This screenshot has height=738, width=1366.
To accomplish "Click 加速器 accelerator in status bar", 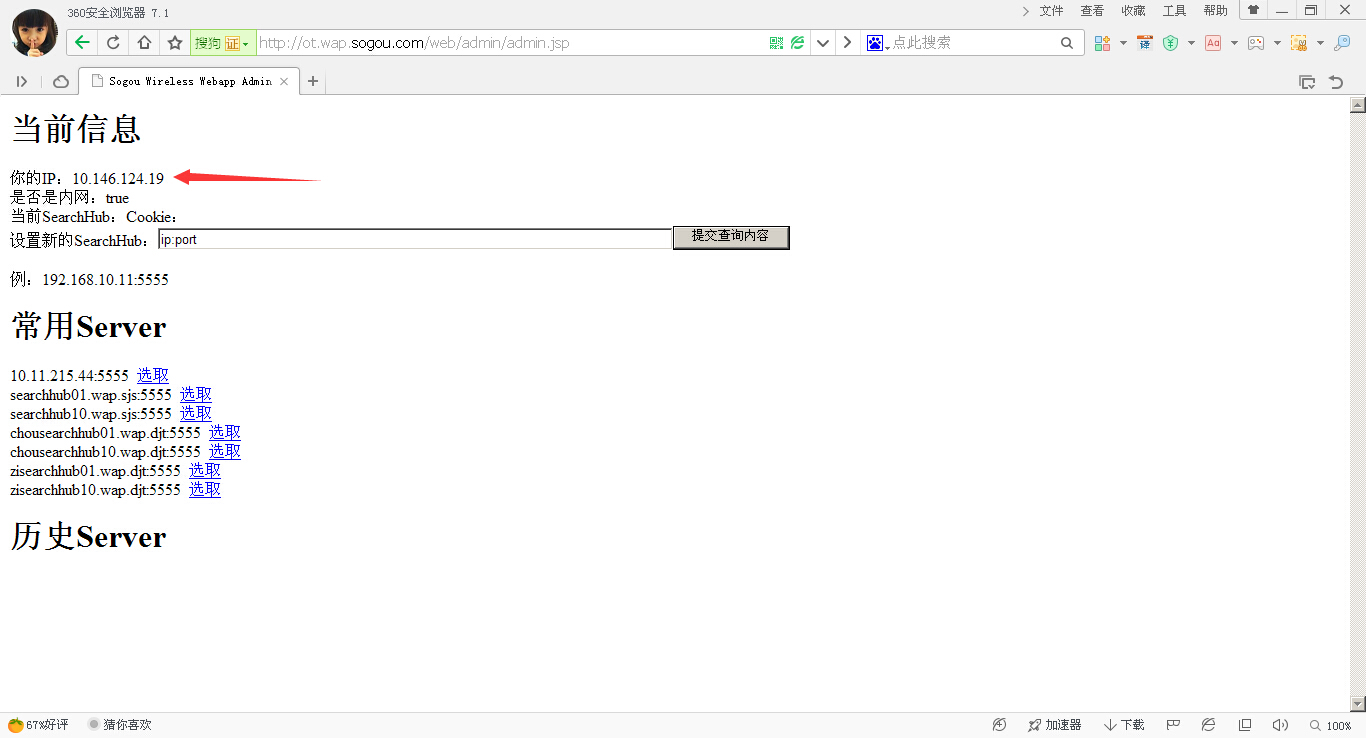I will pos(1055,725).
